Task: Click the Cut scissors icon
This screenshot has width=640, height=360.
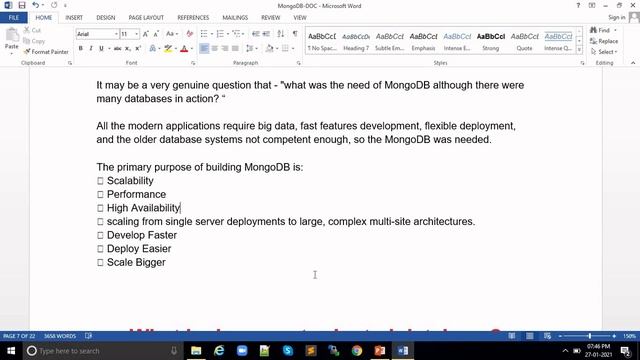Action: (x=27, y=30)
